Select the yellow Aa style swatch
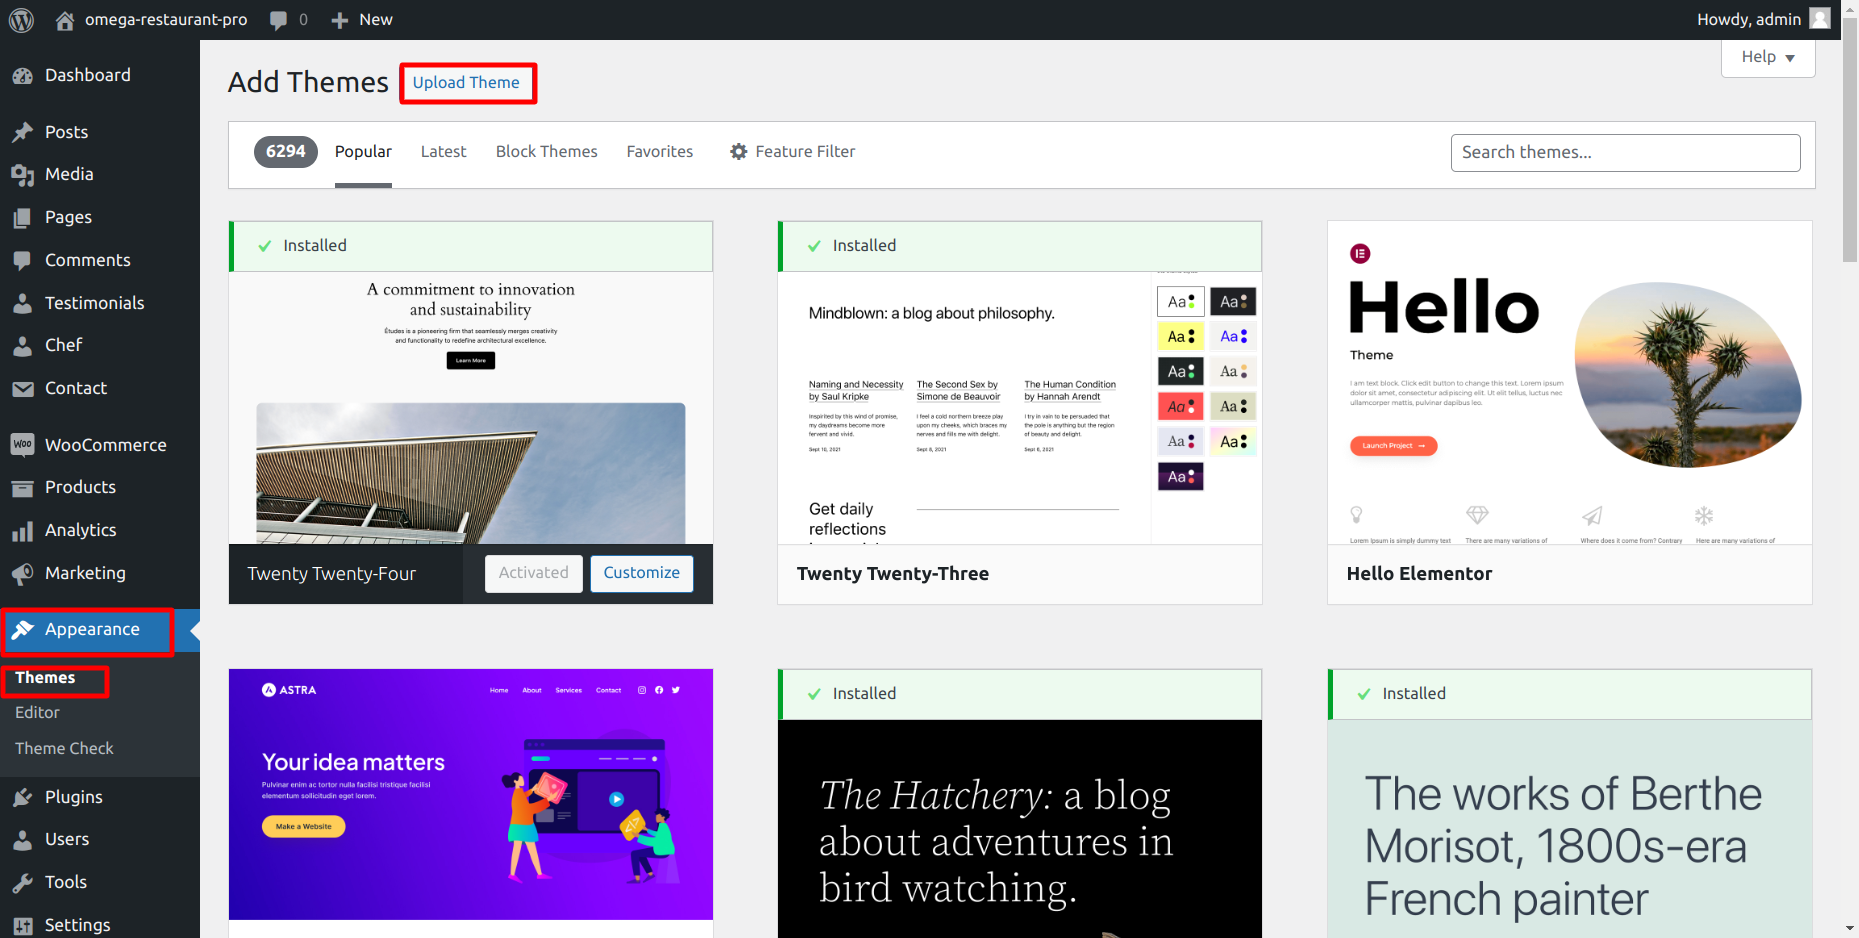Screen dimensions: 1859x938 (x=1180, y=337)
